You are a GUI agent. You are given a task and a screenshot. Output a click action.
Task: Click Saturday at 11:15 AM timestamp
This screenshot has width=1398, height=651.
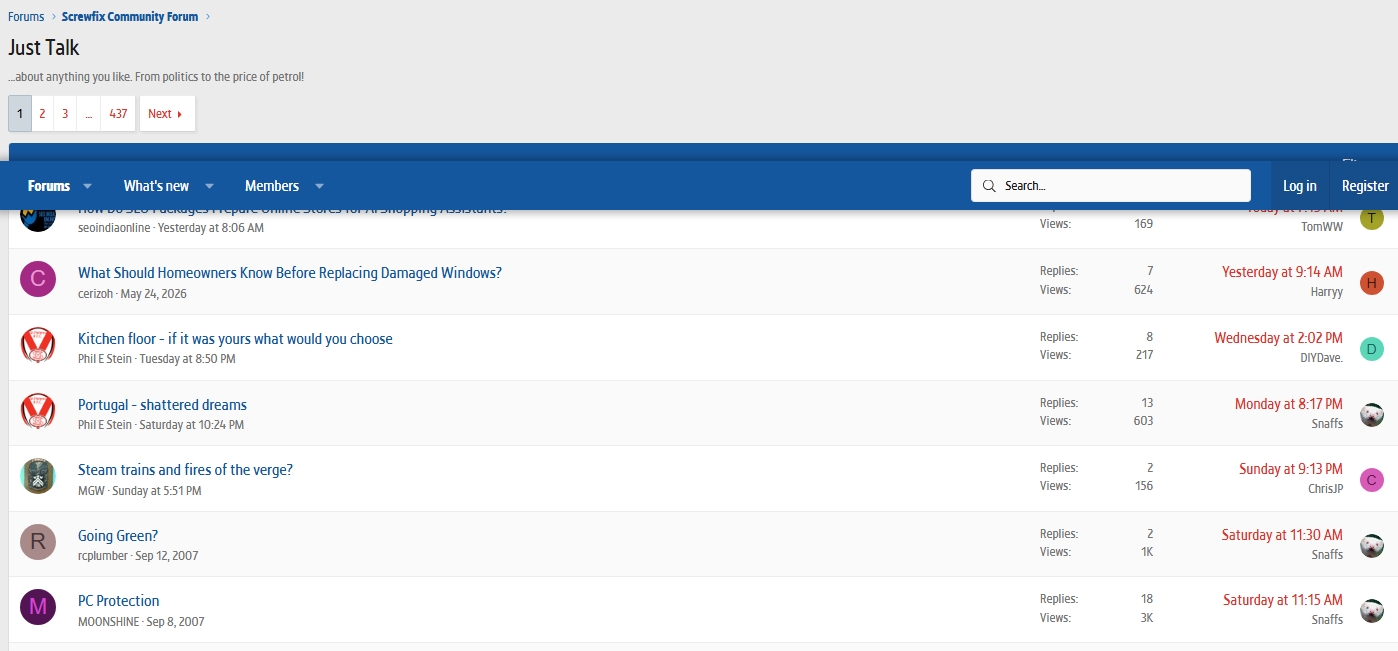[1283, 600]
